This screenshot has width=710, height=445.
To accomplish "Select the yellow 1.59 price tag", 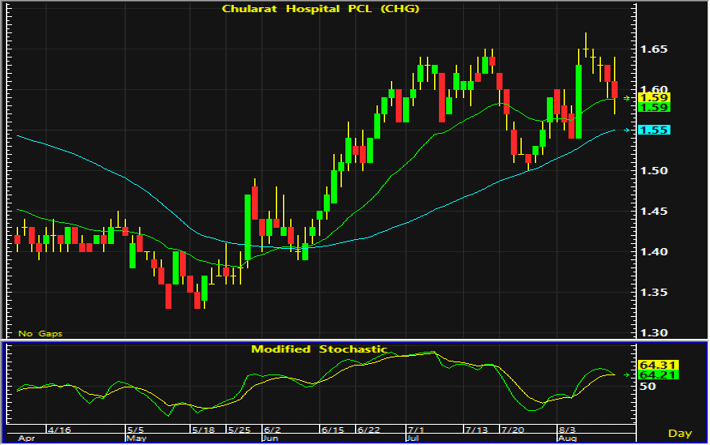I will pos(653,98).
